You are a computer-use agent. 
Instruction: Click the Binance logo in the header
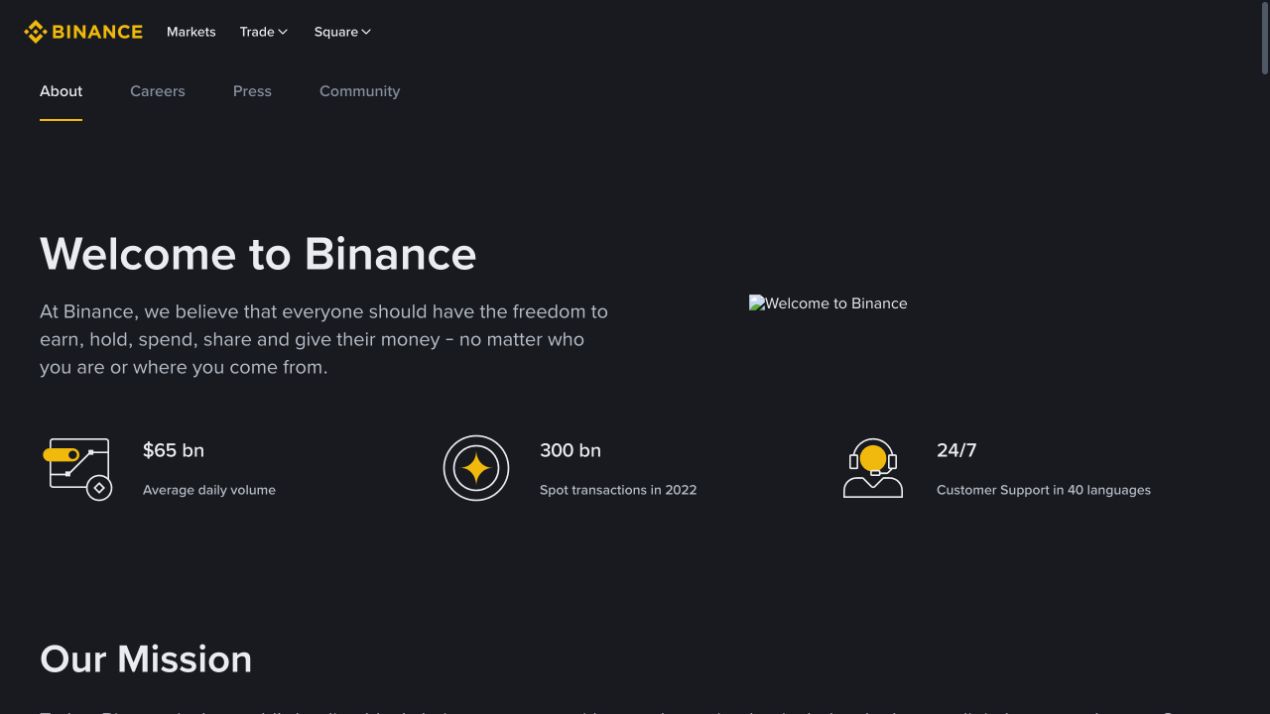click(83, 32)
